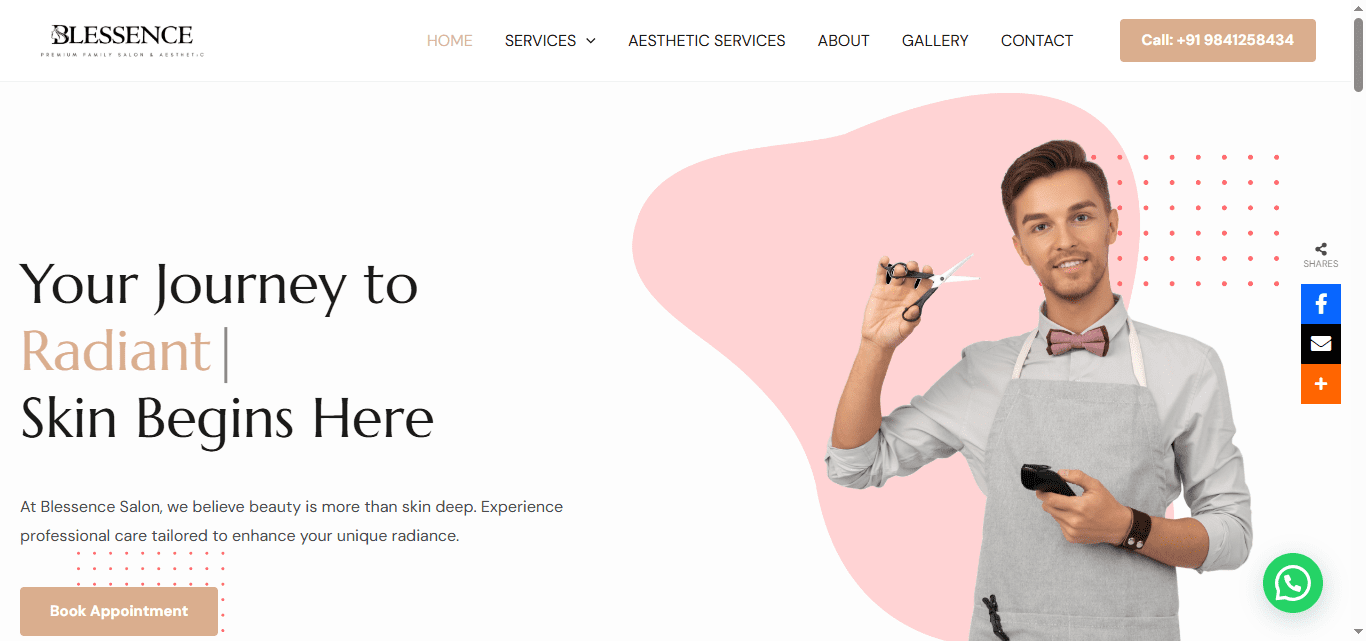Click the 'Your Journey to' headline
1366x641 pixels.
pos(219,284)
